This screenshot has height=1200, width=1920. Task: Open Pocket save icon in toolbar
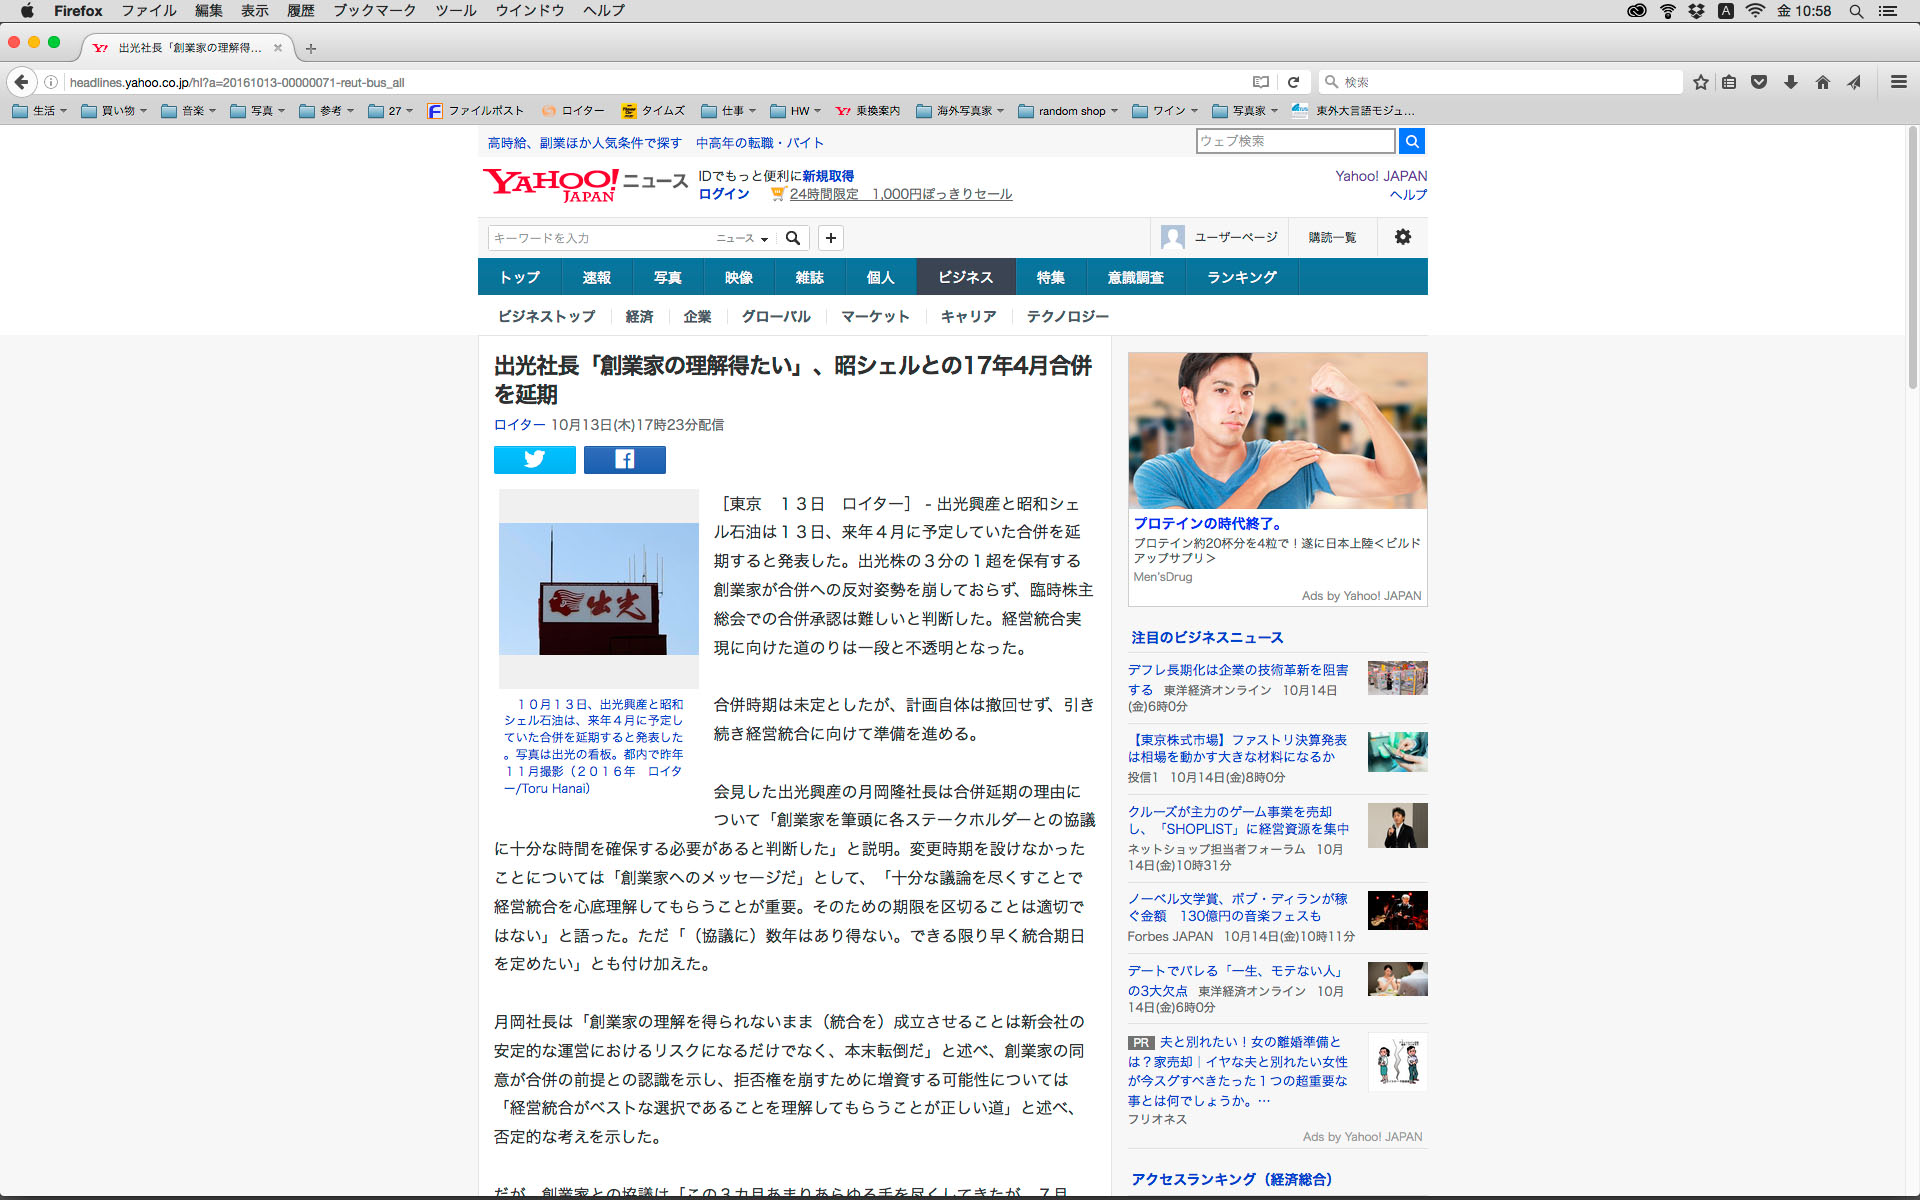tap(1759, 82)
